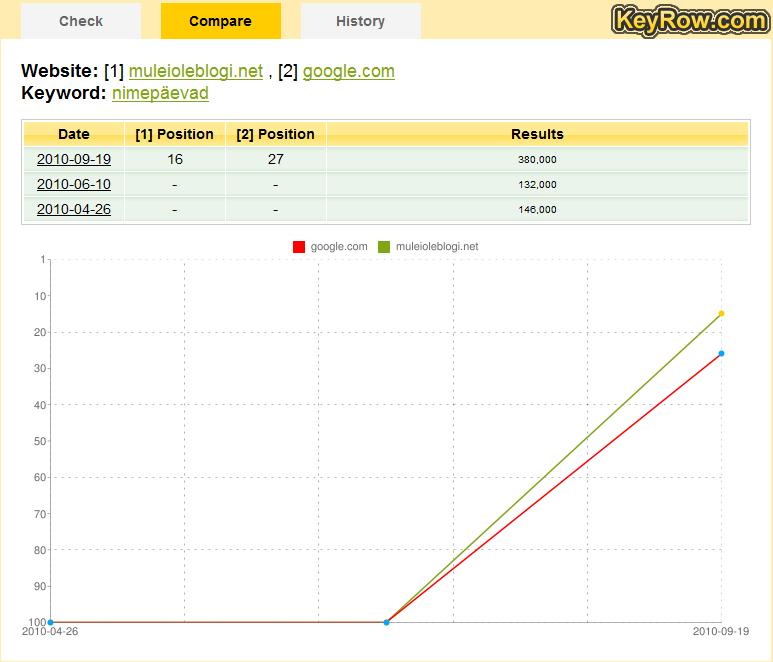This screenshot has width=773, height=662.
Task: Select the yellow data point on the green line
Action: point(721,314)
